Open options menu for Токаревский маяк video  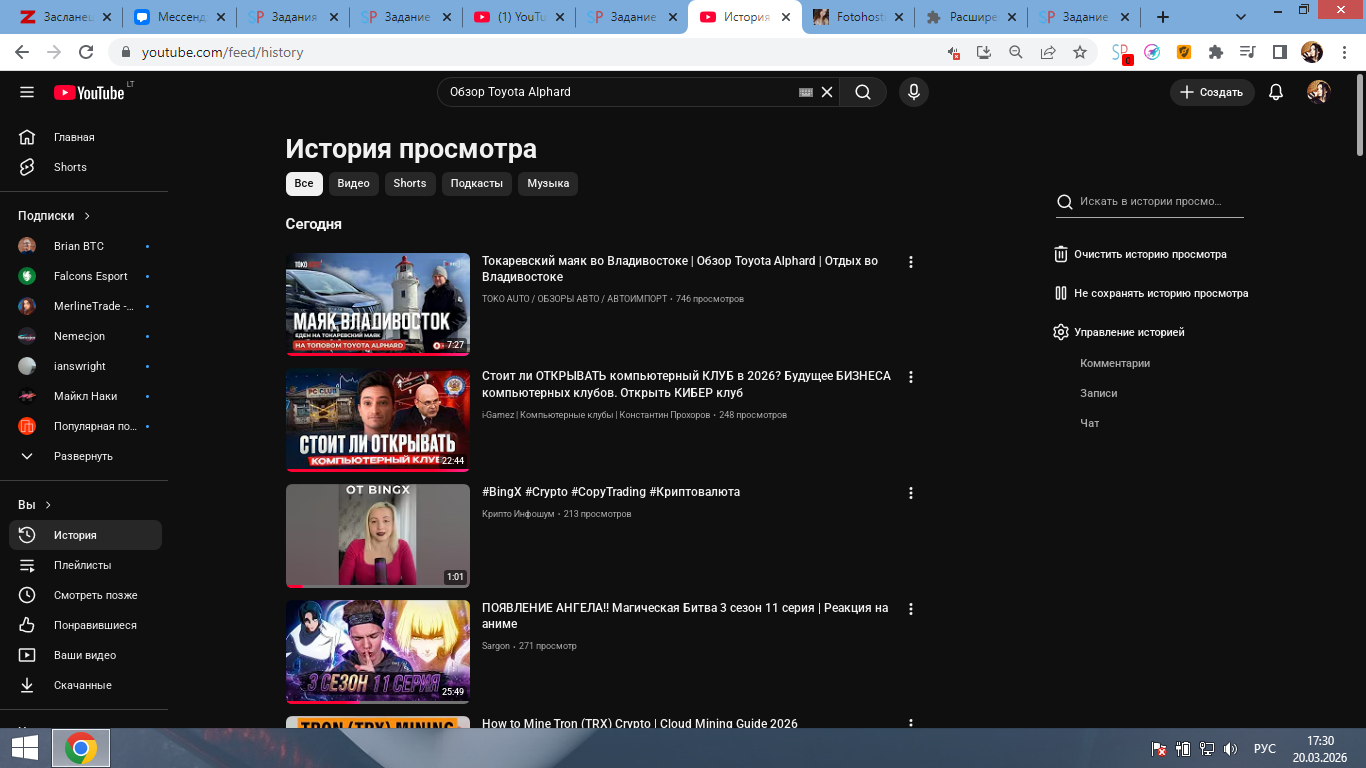pyautogui.click(x=910, y=262)
